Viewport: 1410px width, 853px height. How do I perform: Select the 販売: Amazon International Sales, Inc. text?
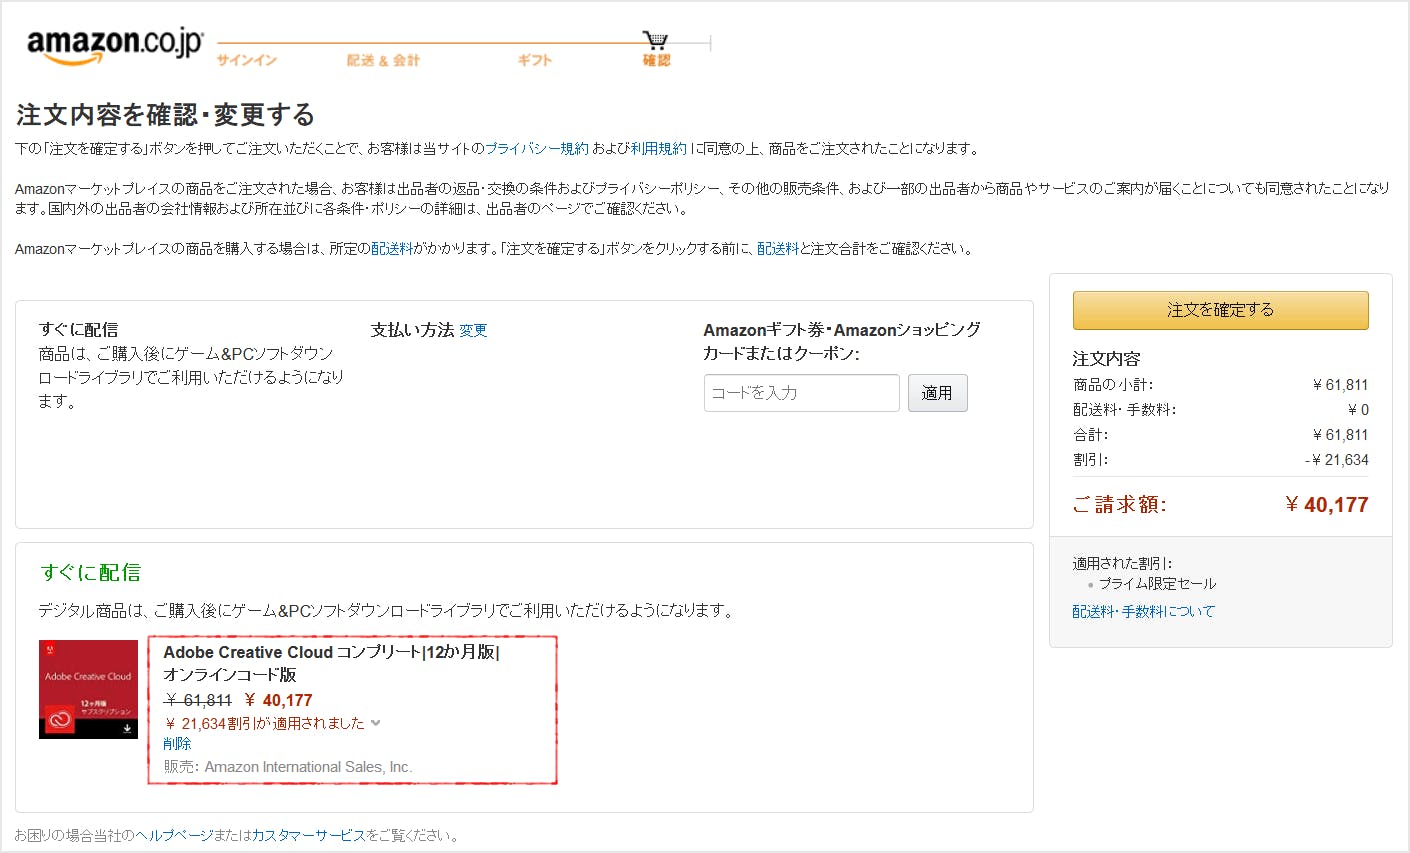click(288, 767)
